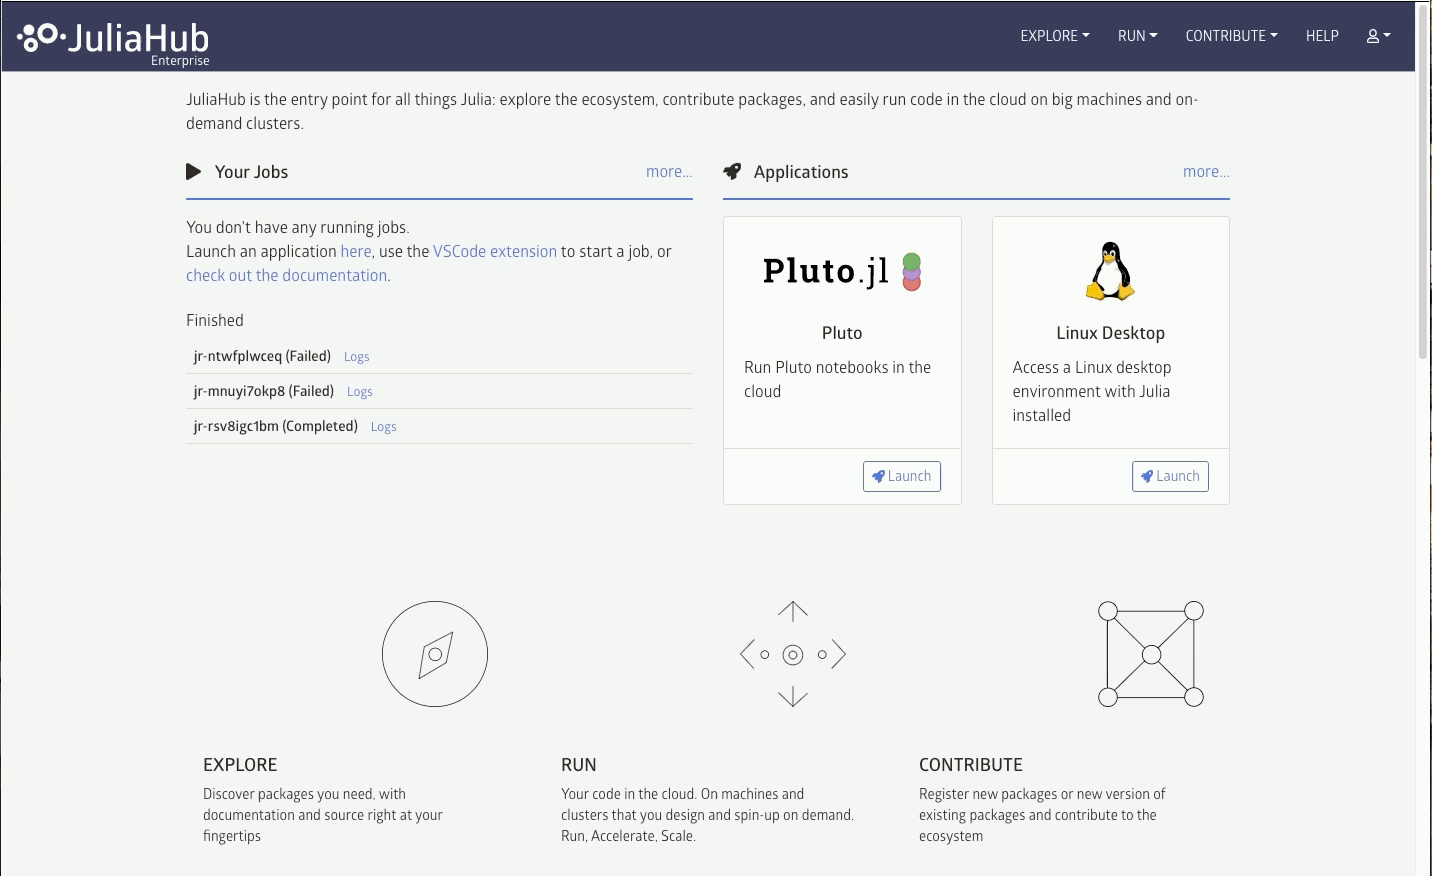Viewport: 1432px width, 876px height.
Task: Click the JuliaHub Enterprise logo
Action: point(113,43)
